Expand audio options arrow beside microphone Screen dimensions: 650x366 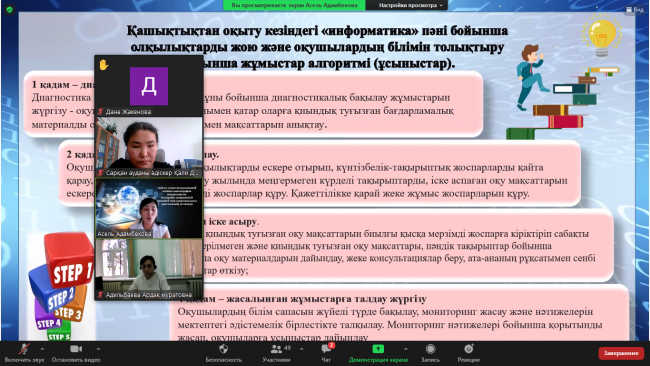coord(42,349)
